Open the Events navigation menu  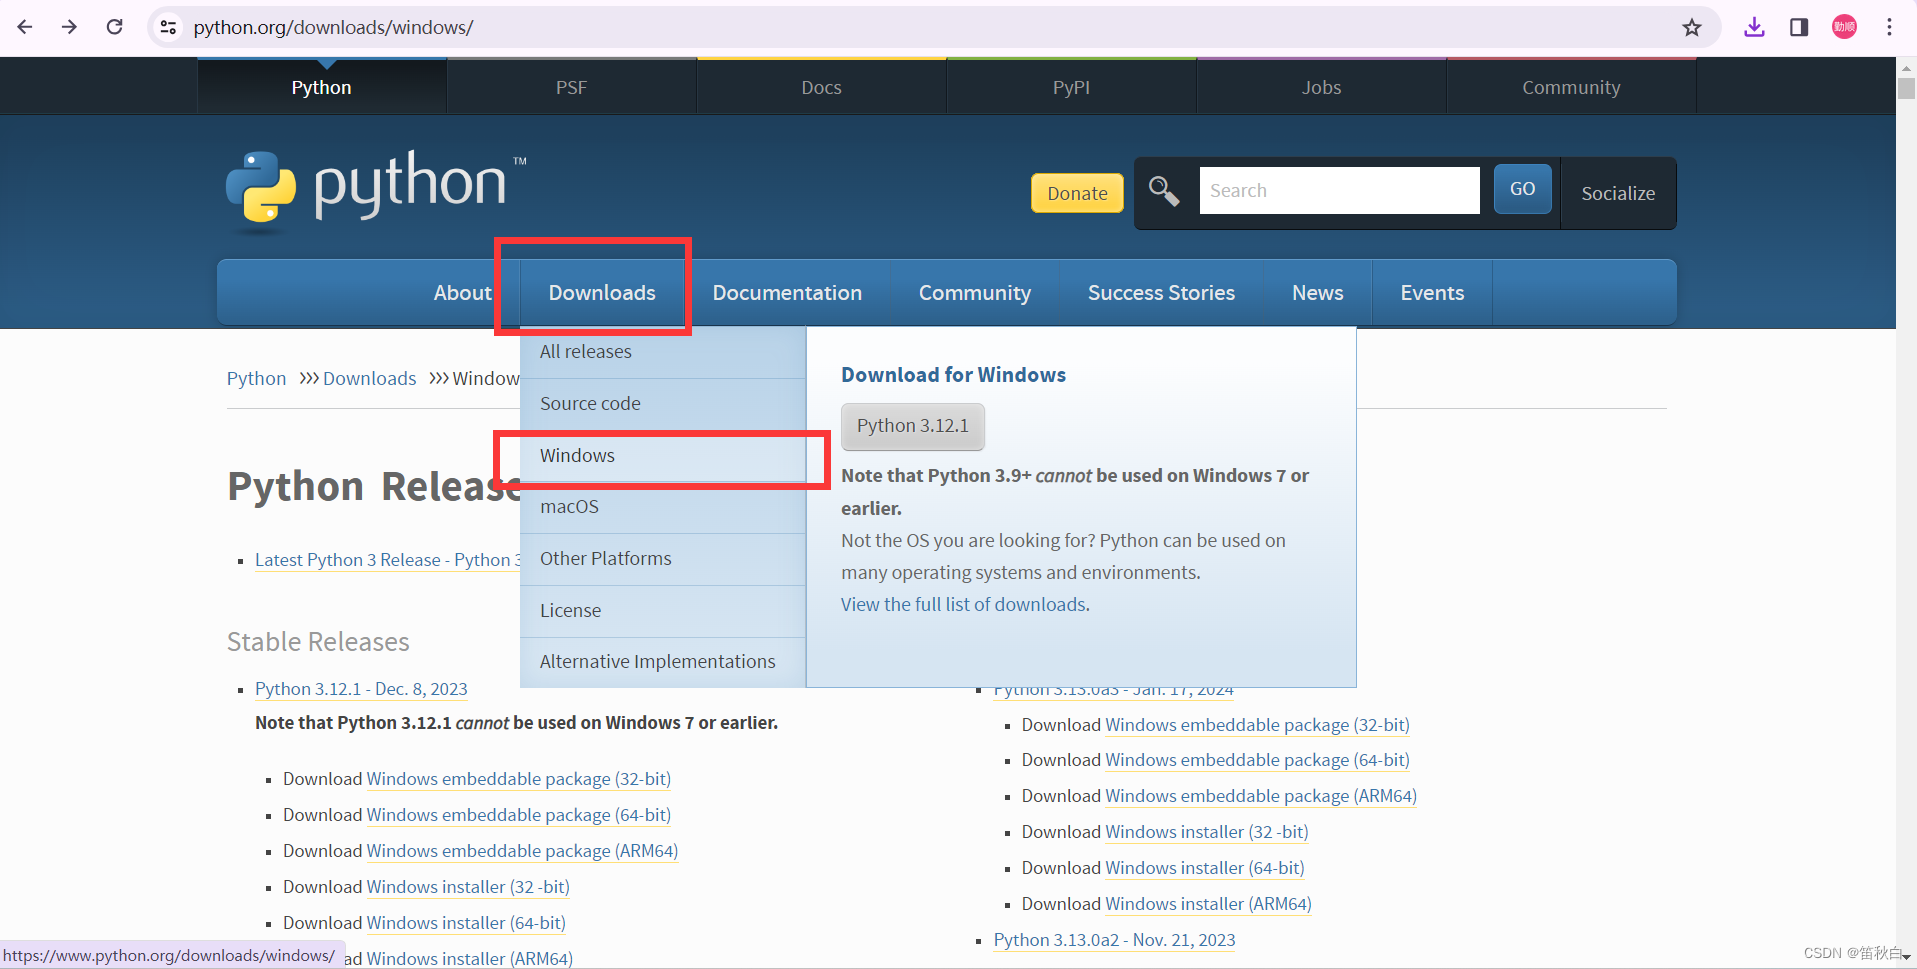click(x=1432, y=293)
